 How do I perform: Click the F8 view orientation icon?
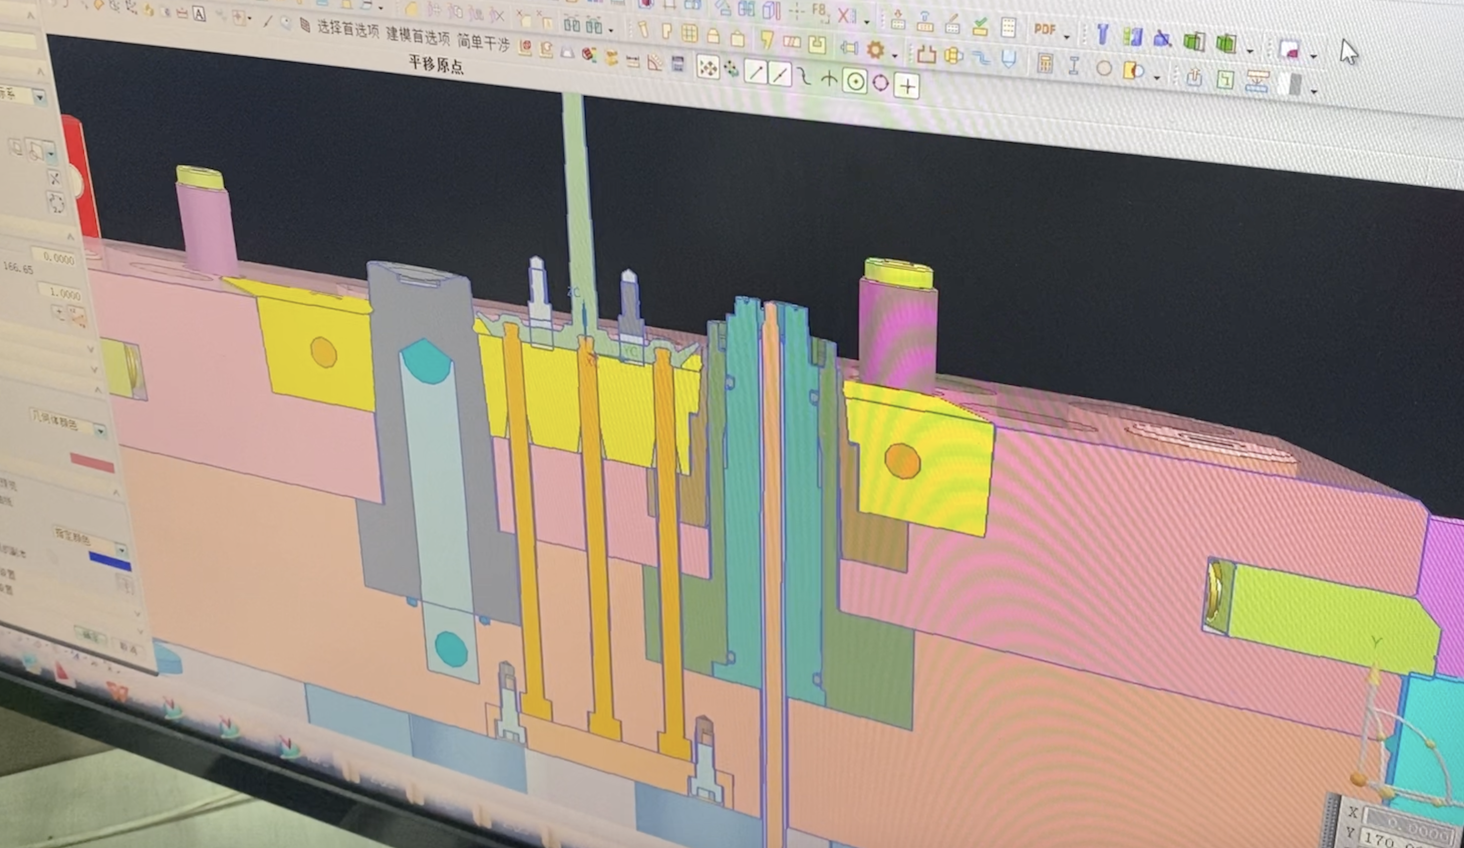pyautogui.click(x=820, y=13)
